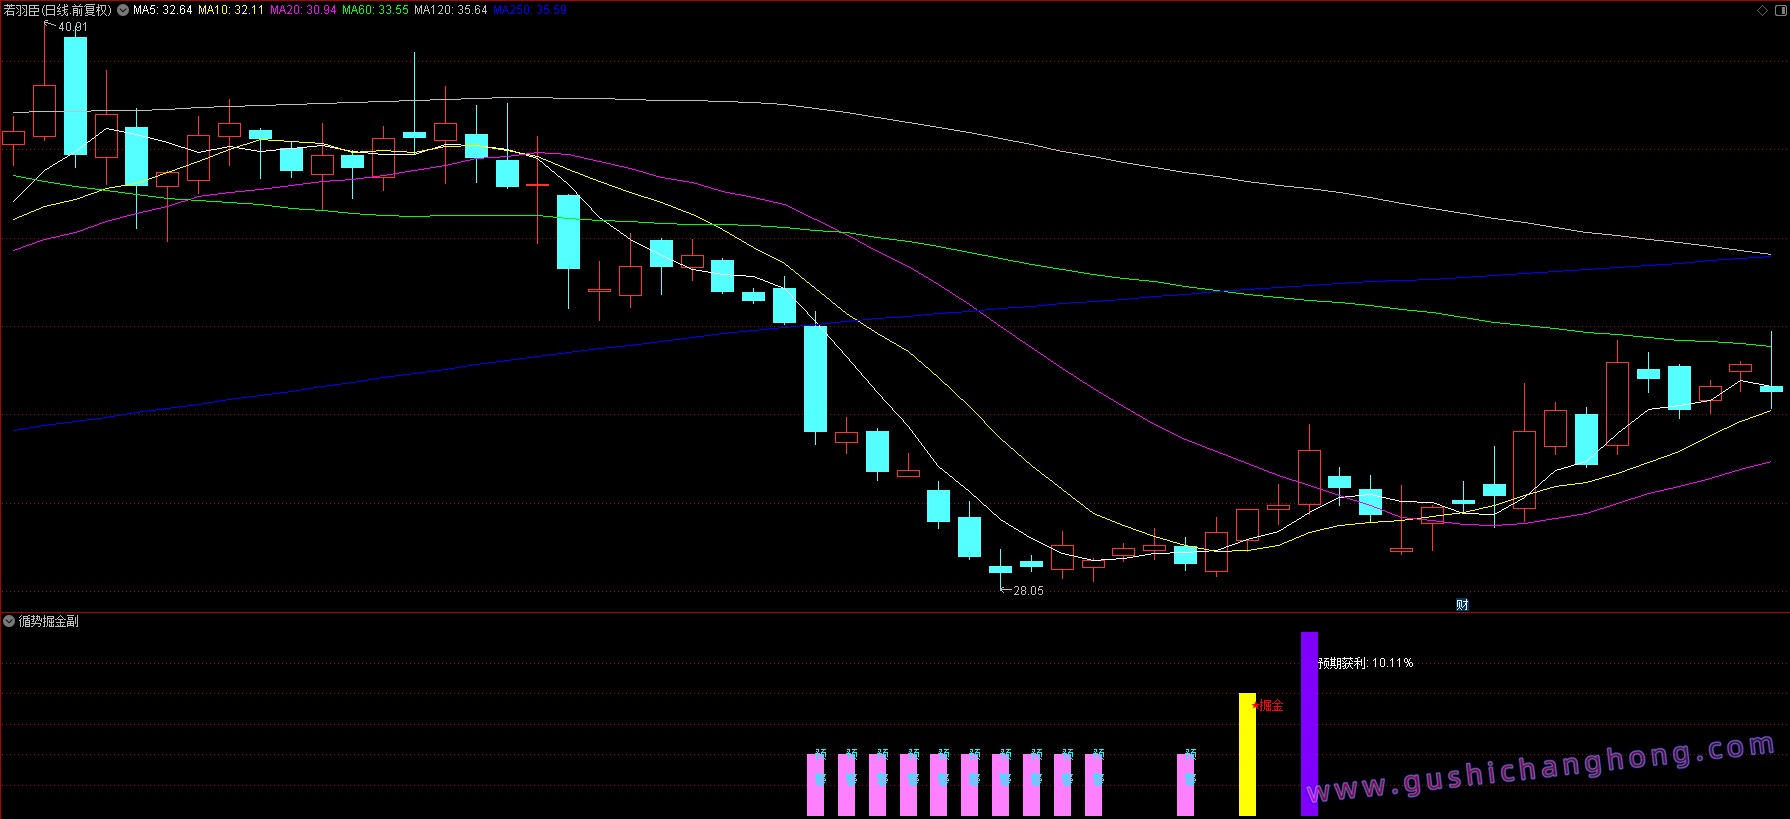This screenshot has width=1790, height=819.
Task: Expand the 循势掘金副 indicator dropdown arrow
Action: click(9, 621)
